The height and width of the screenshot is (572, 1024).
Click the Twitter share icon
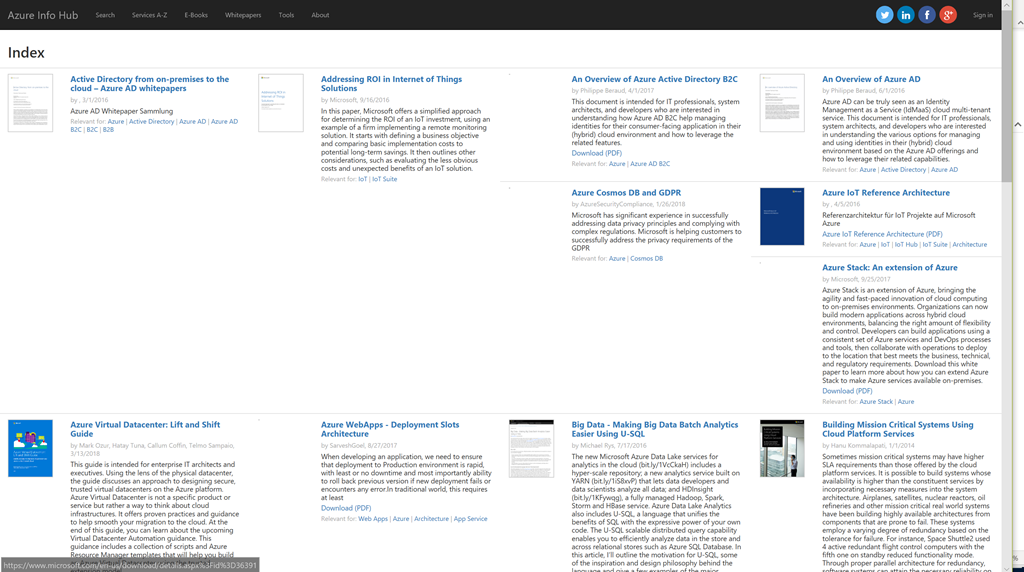pyautogui.click(x=884, y=15)
